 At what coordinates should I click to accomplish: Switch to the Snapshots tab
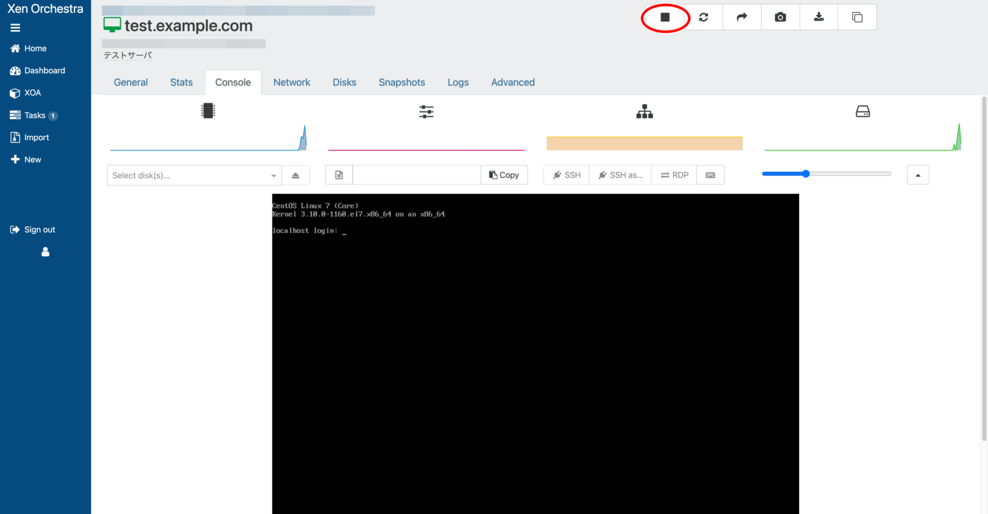pyautogui.click(x=402, y=83)
